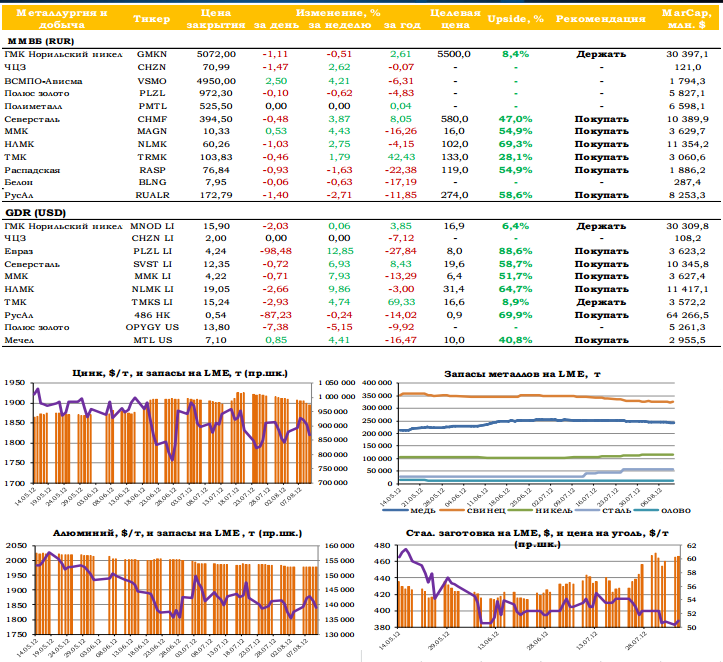Click the RASP ticker cell

coord(152,170)
